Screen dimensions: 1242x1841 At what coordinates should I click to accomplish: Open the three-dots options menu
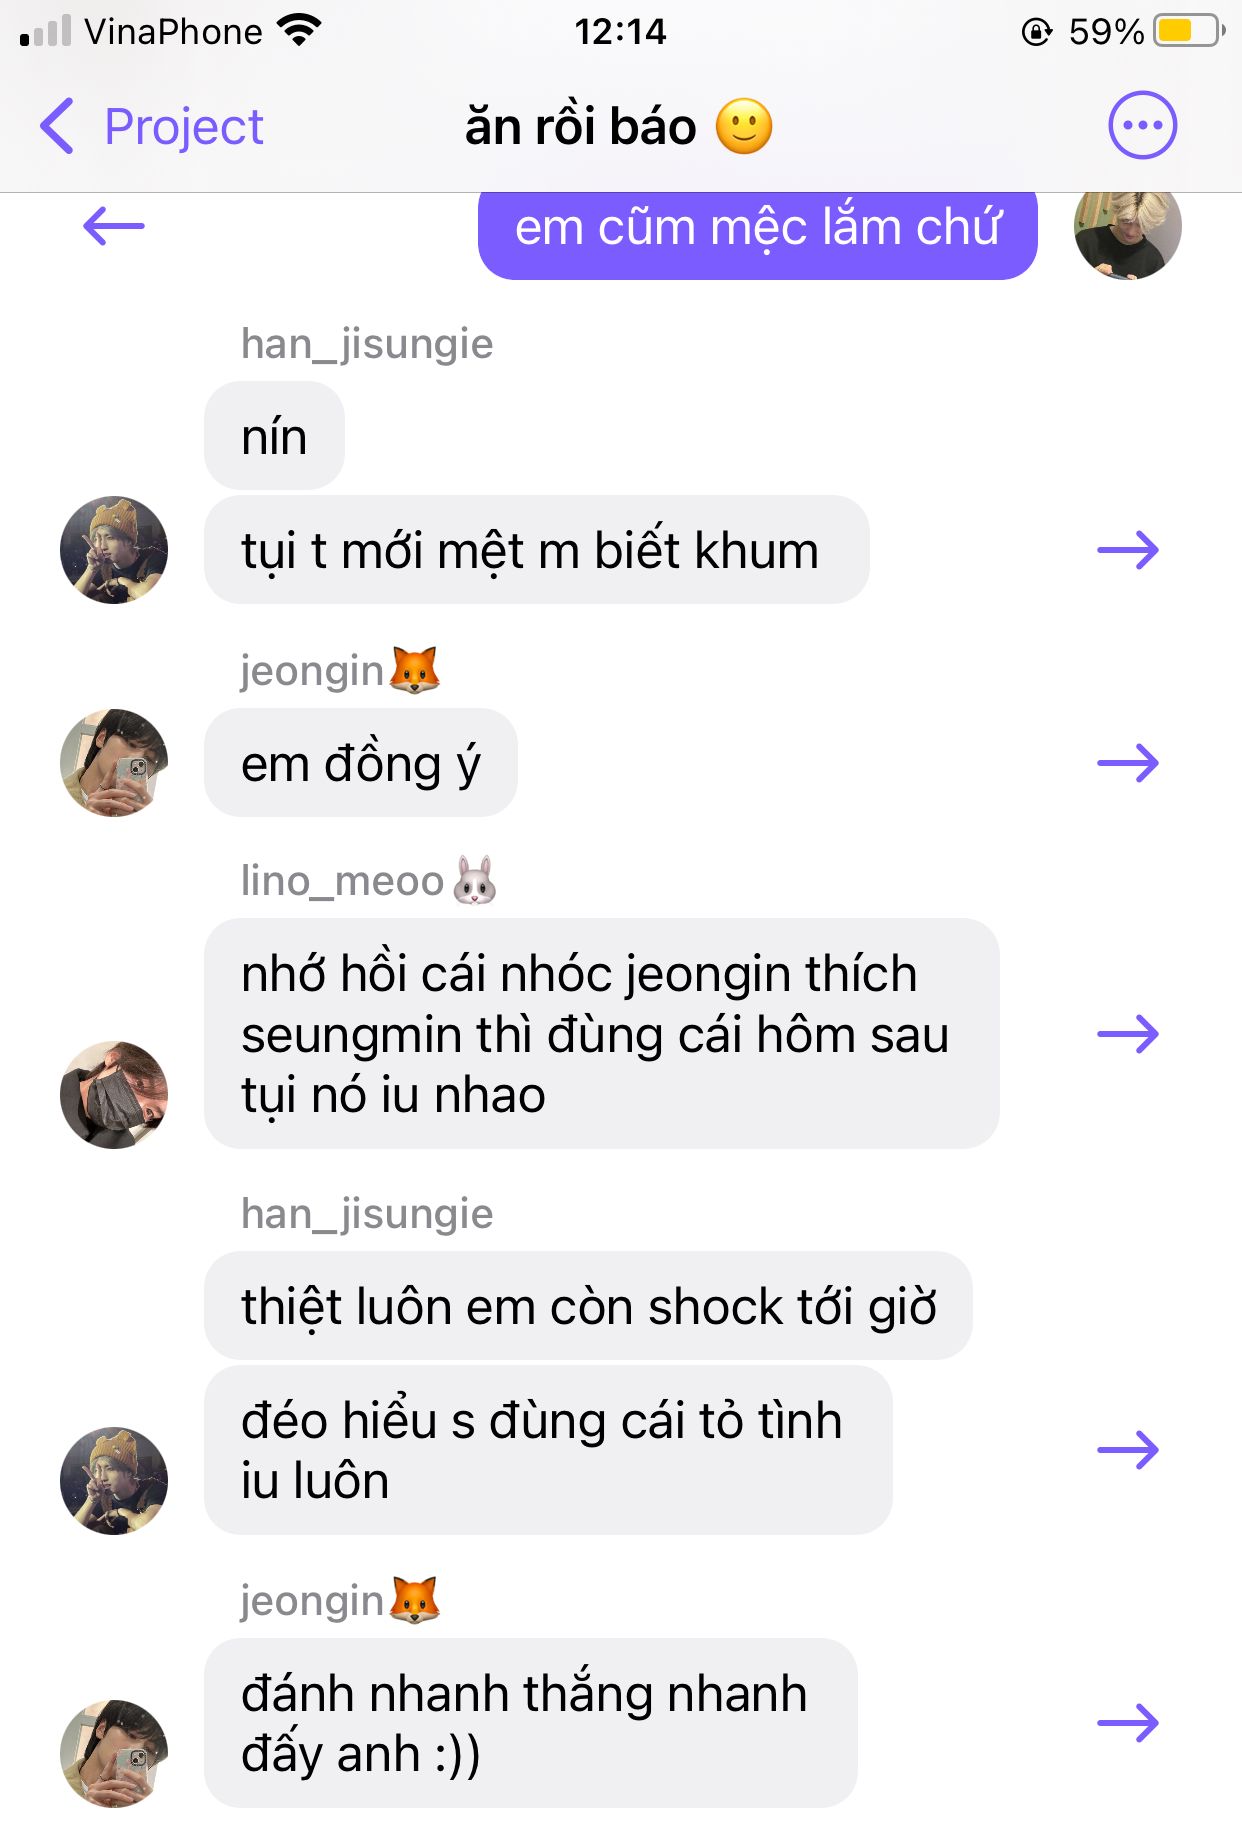(x=1142, y=125)
